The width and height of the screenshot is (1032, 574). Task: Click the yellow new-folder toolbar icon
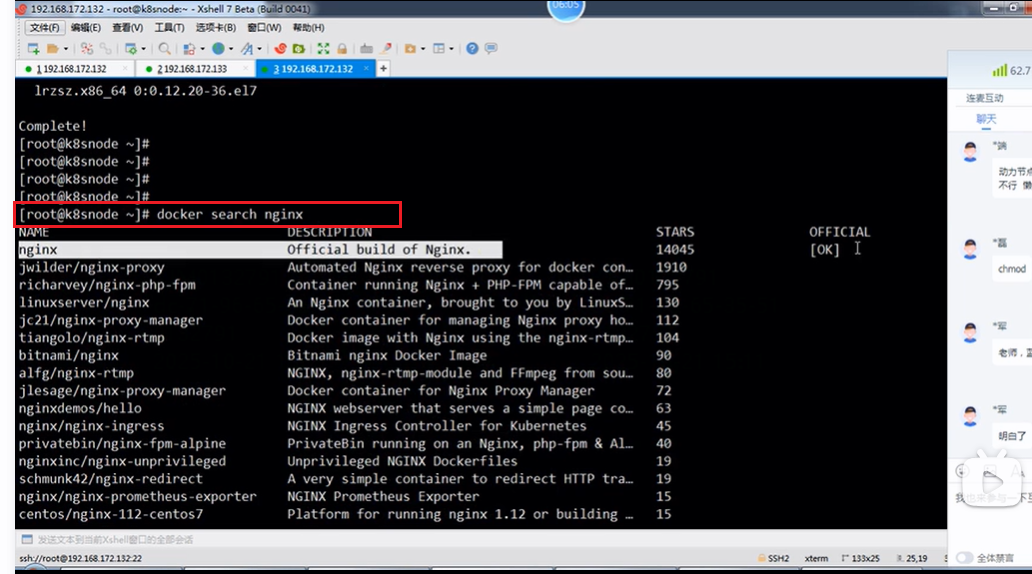410,49
